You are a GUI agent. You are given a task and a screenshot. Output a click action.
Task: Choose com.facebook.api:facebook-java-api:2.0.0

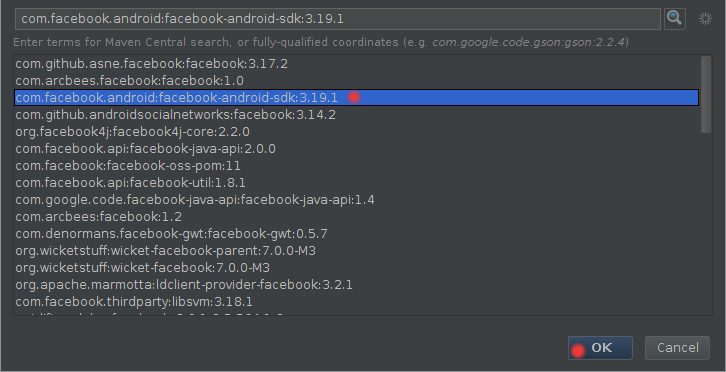click(x=357, y=149)
